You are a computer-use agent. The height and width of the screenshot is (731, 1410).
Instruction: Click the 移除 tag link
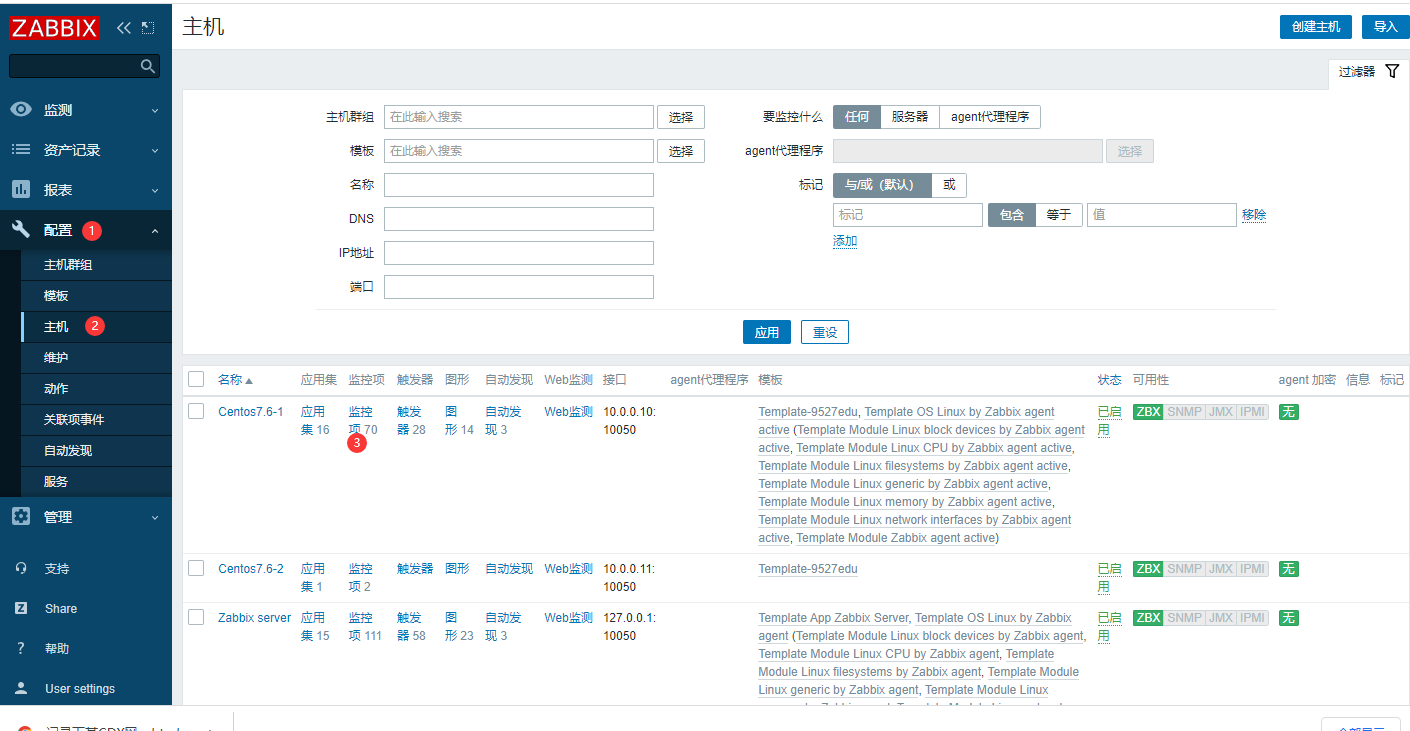pos(1254,215)
